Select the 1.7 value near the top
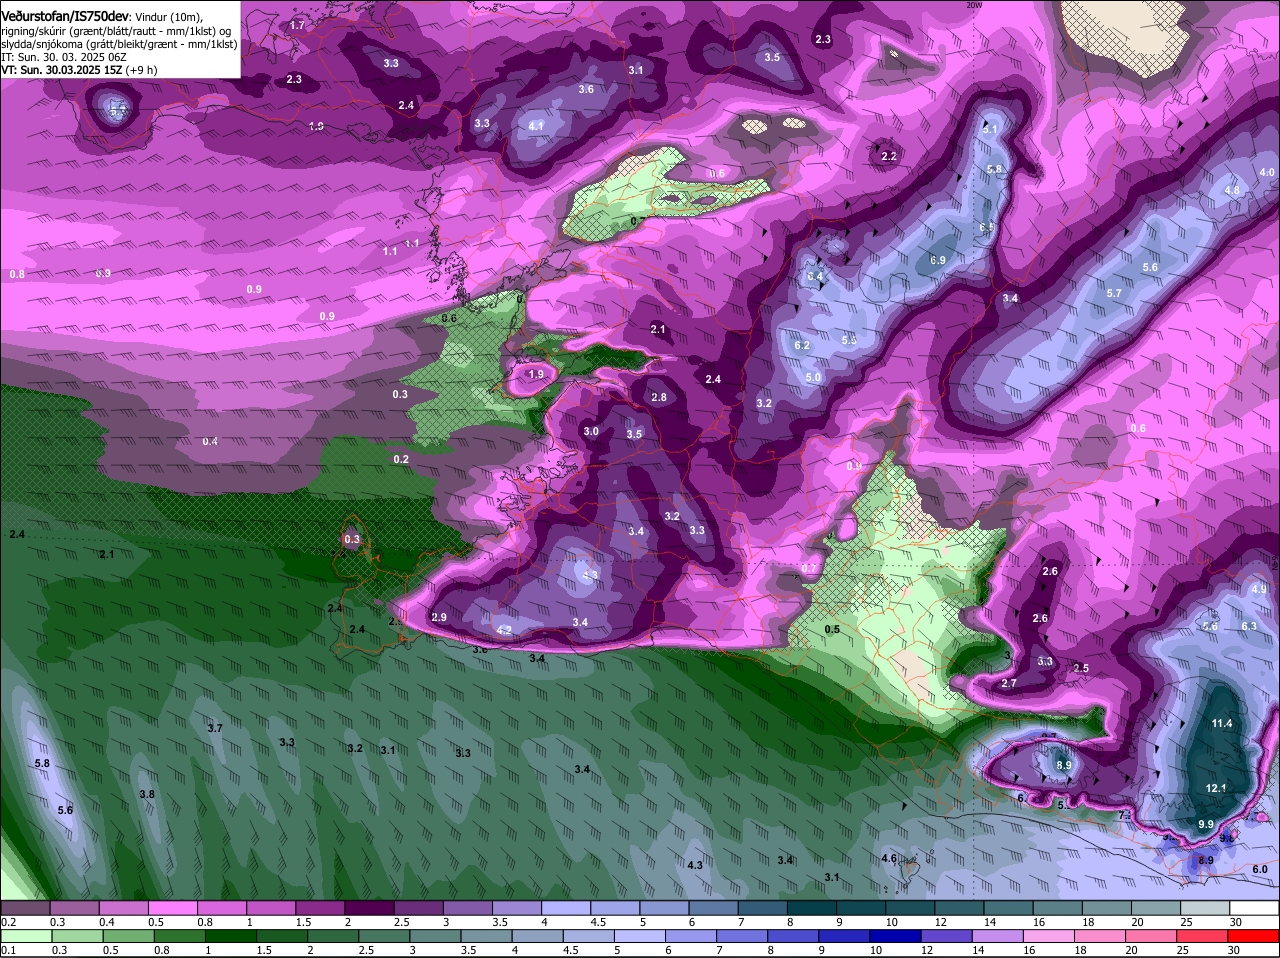The width and height of the screenshot is (1280, 958). pos(298,25)
